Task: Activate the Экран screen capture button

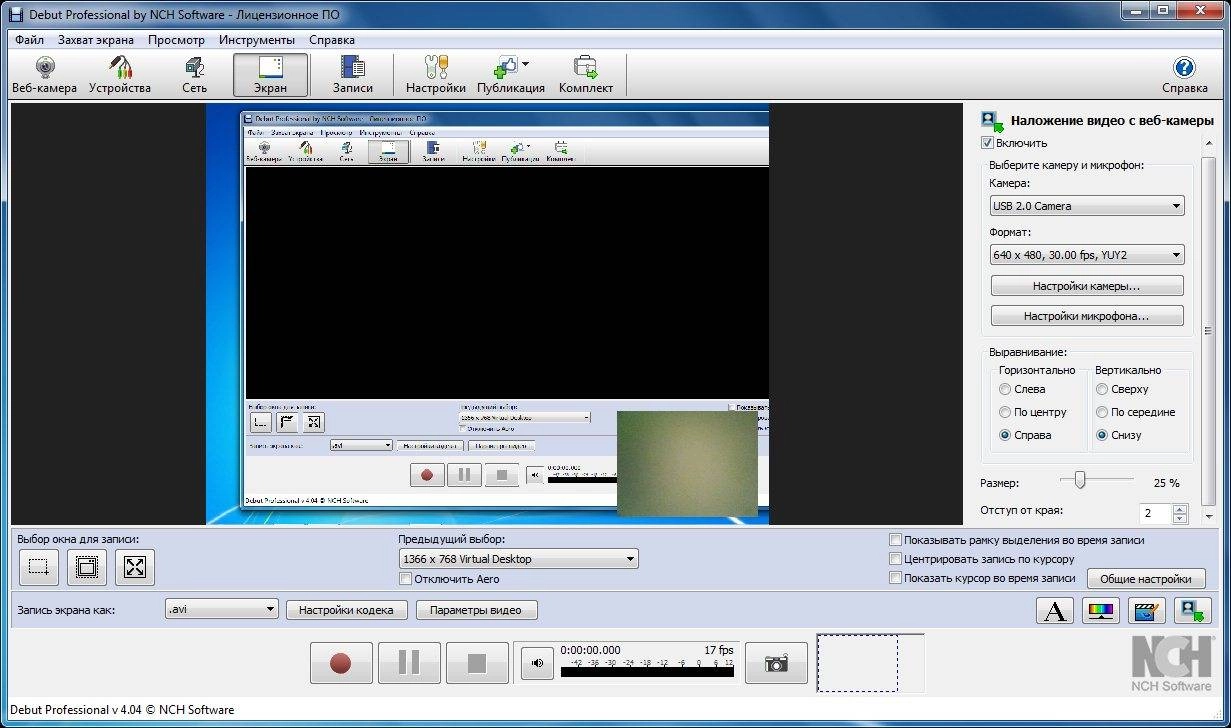Action: (270, 76)
